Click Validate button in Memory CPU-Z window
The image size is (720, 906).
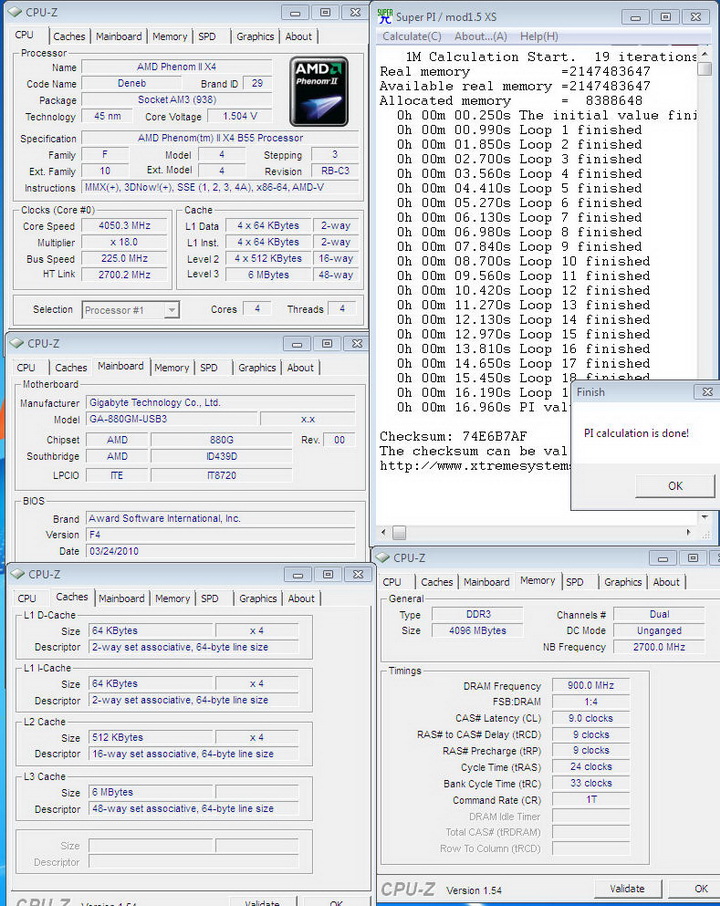tap(627, 889)
